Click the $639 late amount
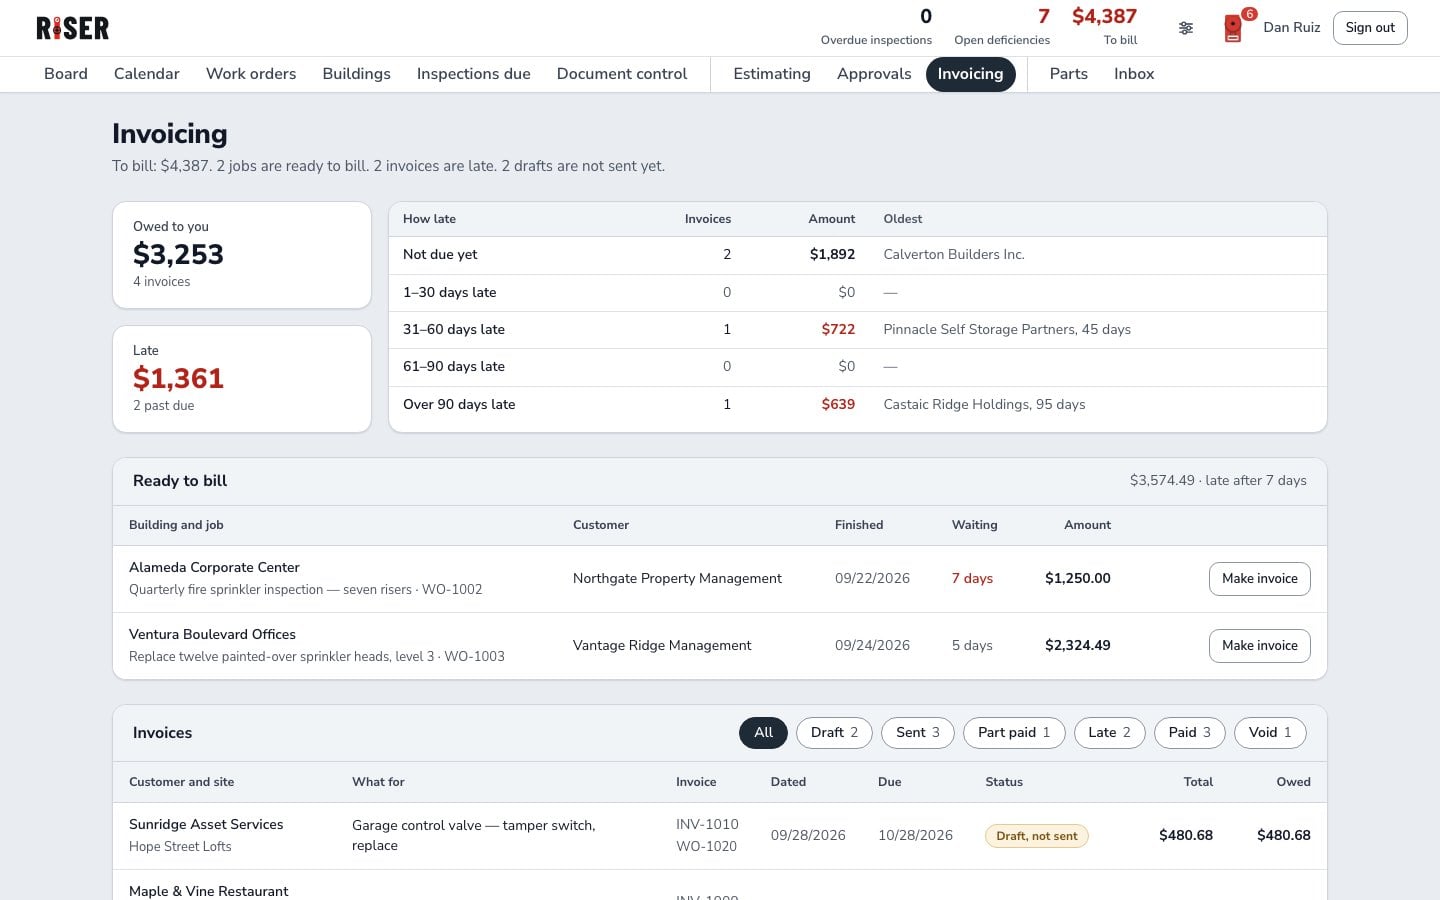 [x=838, y=404]
